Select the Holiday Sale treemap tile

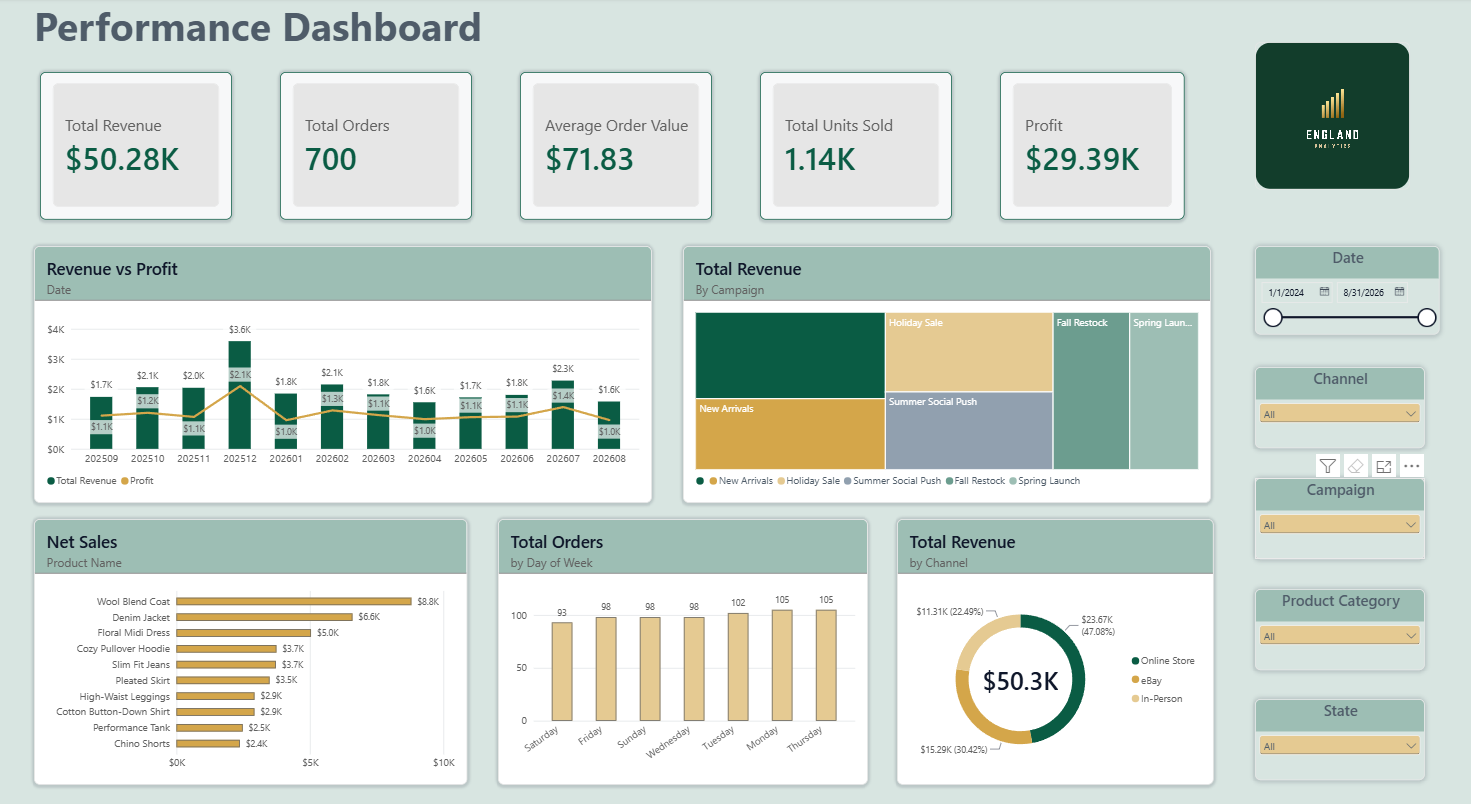(969, 352)
